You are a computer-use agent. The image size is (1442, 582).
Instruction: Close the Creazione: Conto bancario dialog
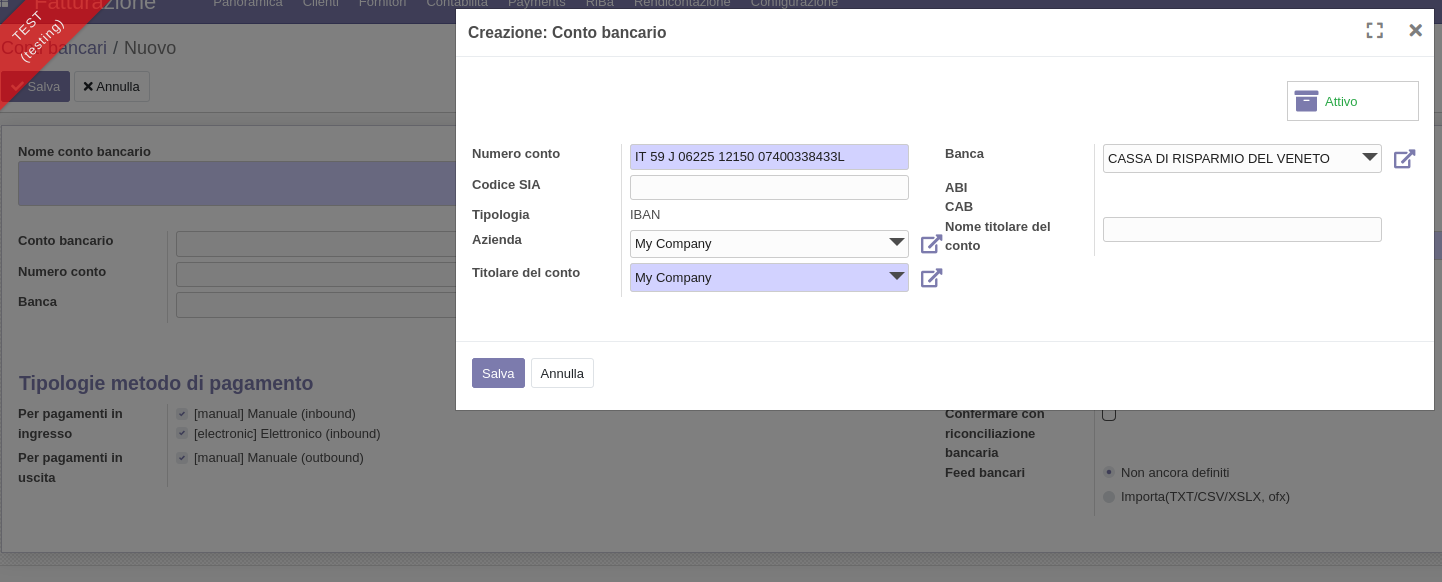point(1415,31)
